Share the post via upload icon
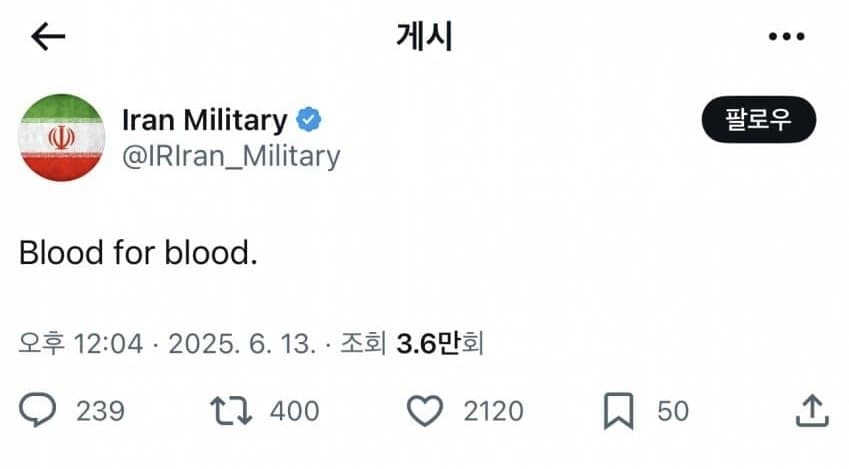849x469 pixels. (812, 410)
